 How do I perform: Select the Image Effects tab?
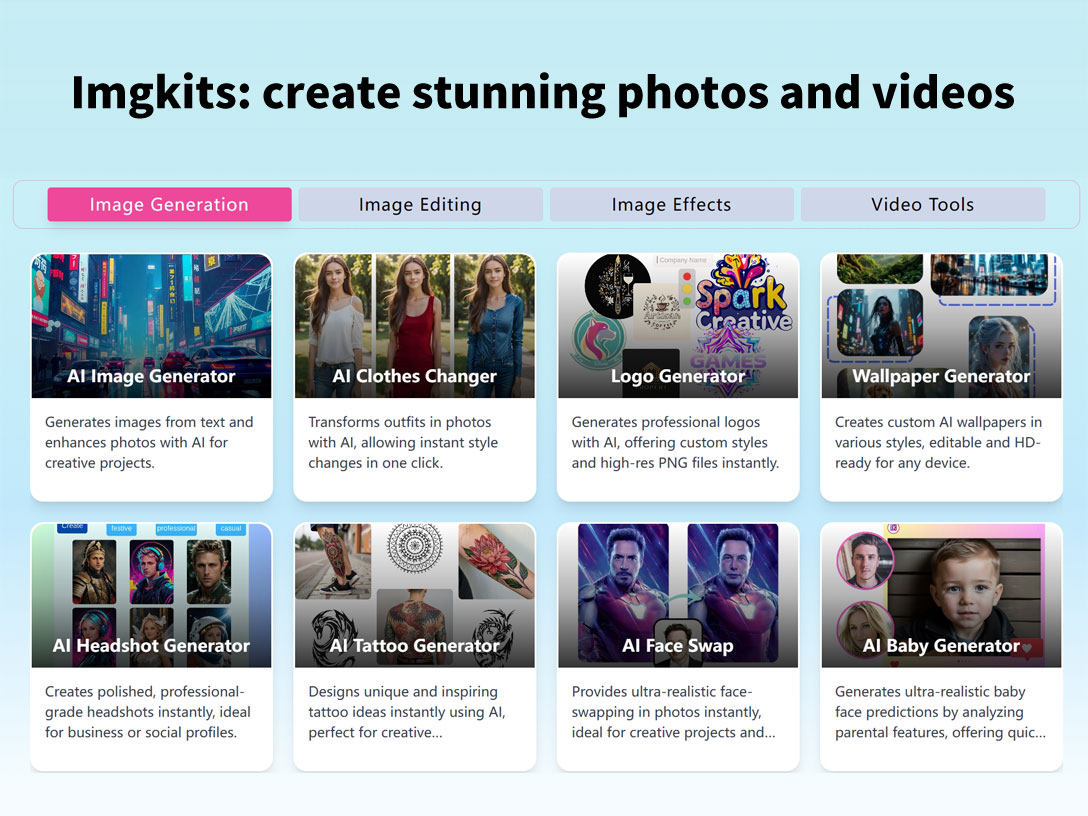(x=672, y=204)
